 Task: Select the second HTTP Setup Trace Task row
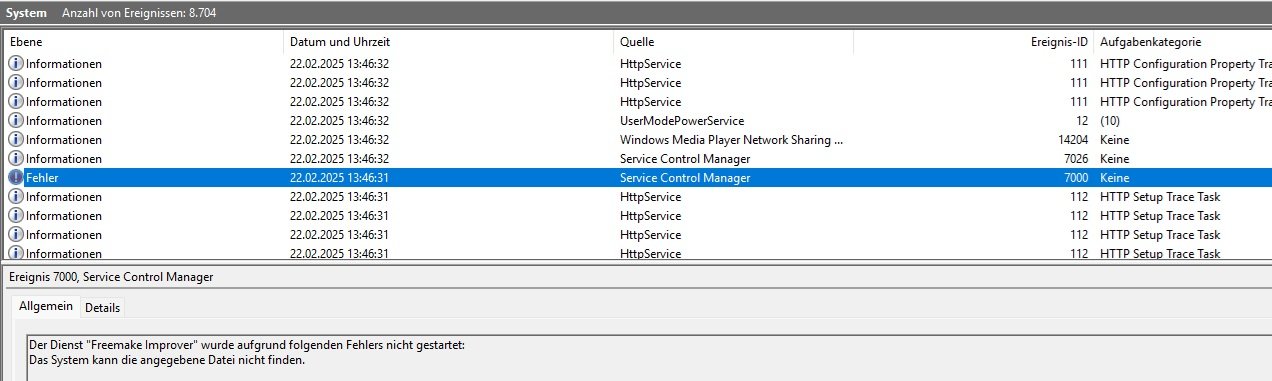pos(638,216)
